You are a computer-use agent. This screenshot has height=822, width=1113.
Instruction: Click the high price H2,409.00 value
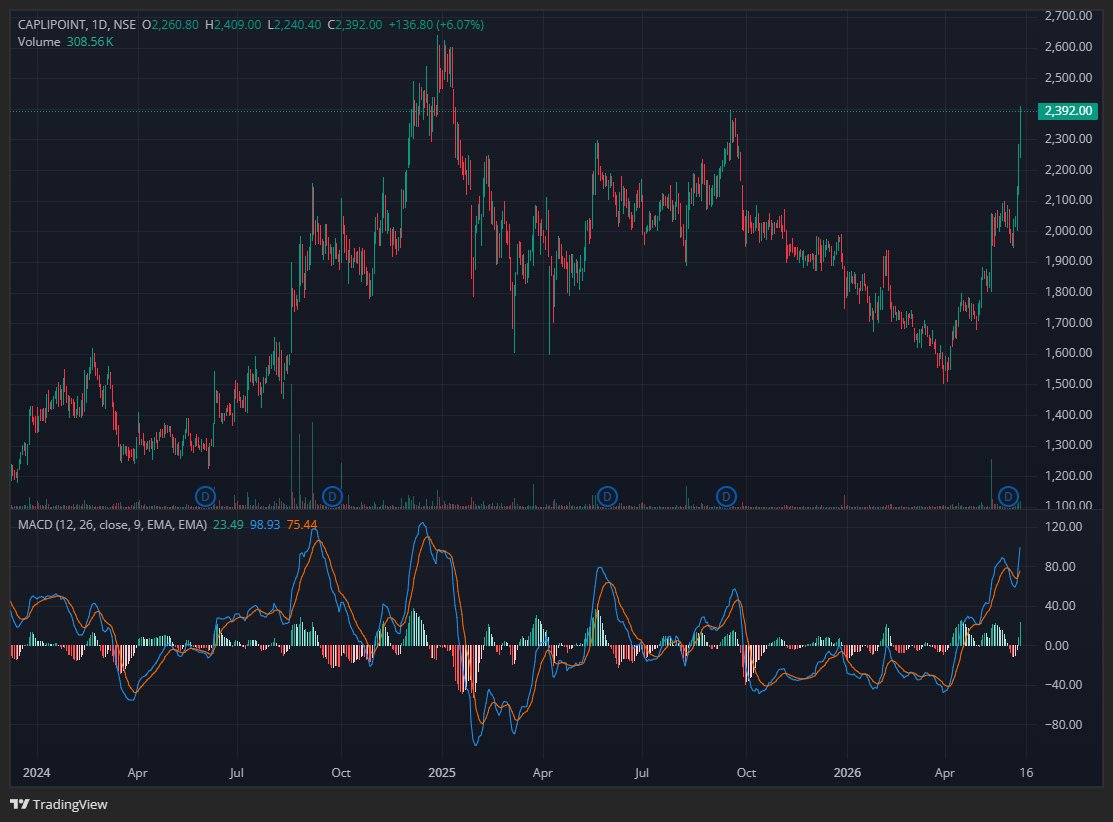click(233, 25)
